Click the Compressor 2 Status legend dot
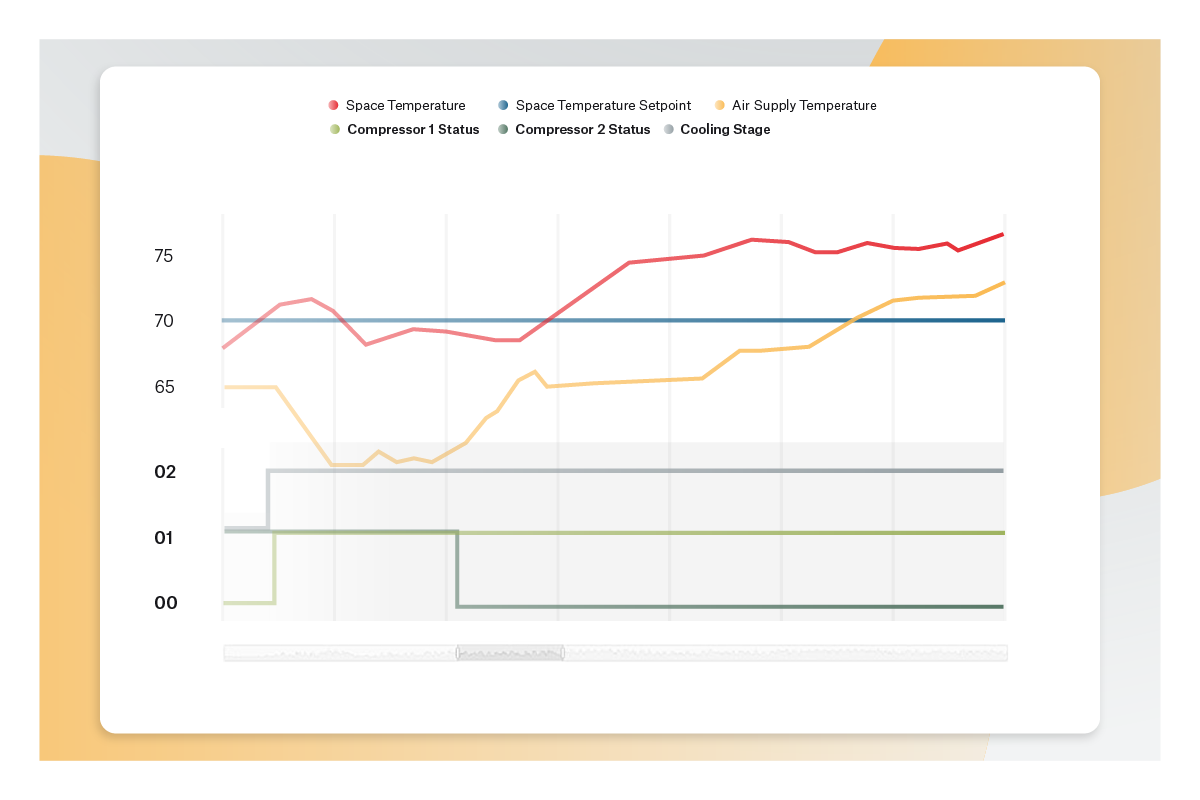This screenshot has width=1200, height=800. tap(503, 130)
